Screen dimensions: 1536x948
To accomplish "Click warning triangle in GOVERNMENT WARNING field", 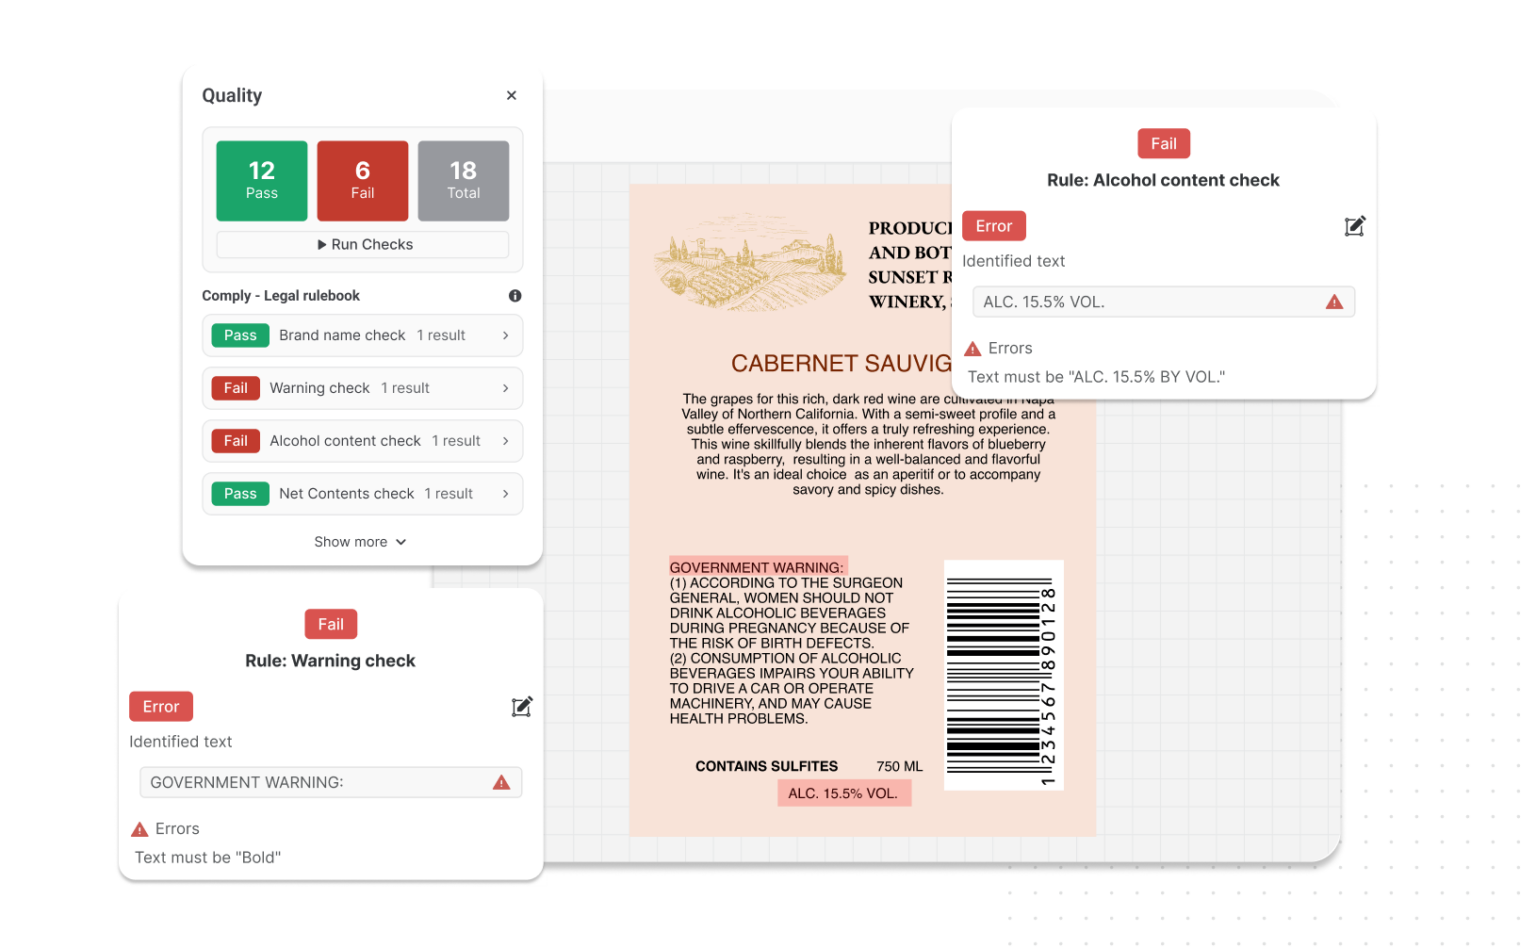I will pyautogui.click(x=501, y=783).
